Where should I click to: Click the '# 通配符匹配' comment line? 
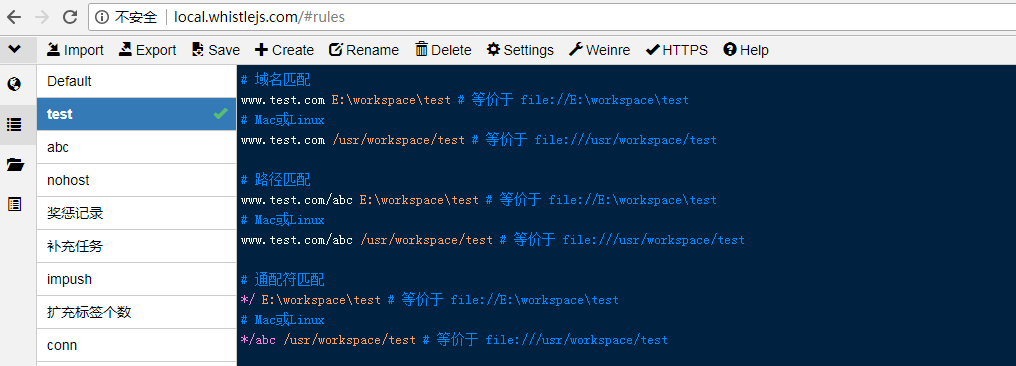point(283,280)
